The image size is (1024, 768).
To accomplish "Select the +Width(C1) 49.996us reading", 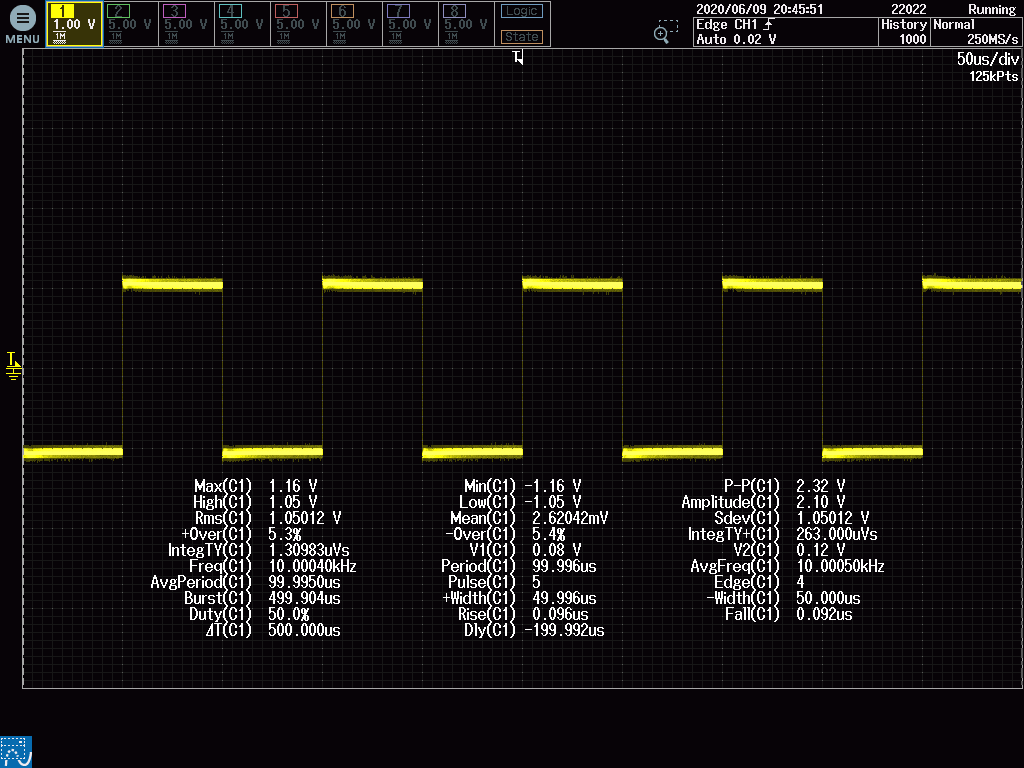I will (x=519, y=598).
